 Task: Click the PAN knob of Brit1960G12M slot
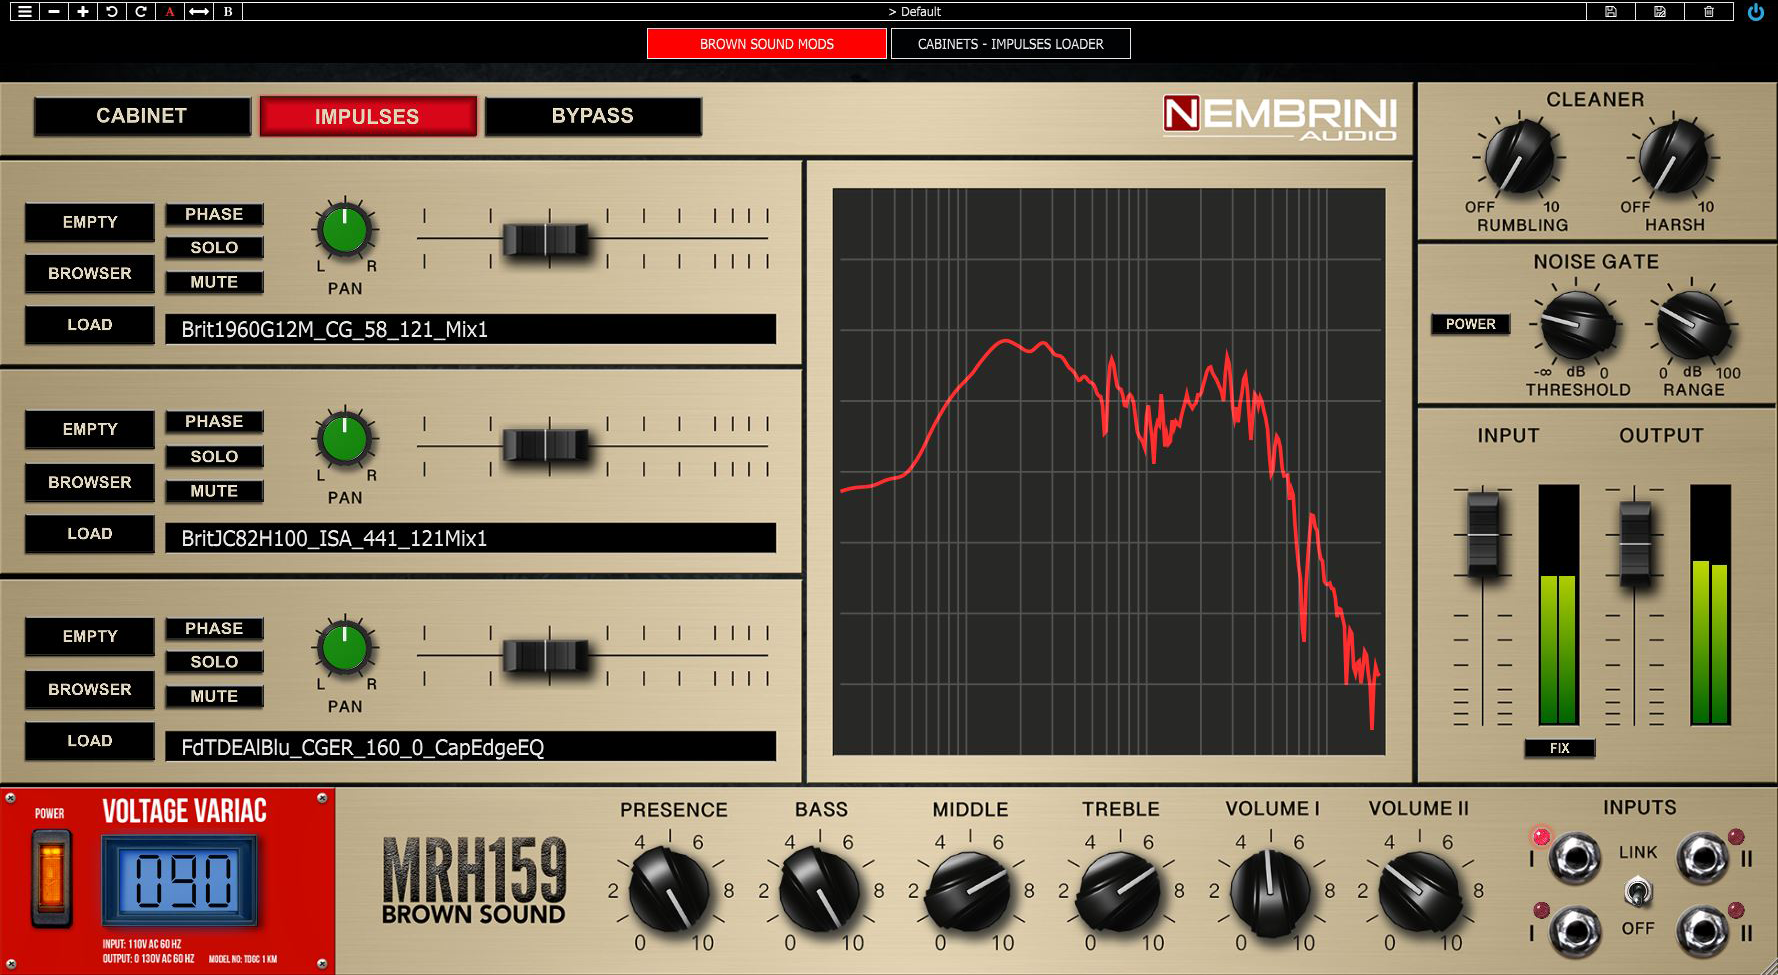345,230
